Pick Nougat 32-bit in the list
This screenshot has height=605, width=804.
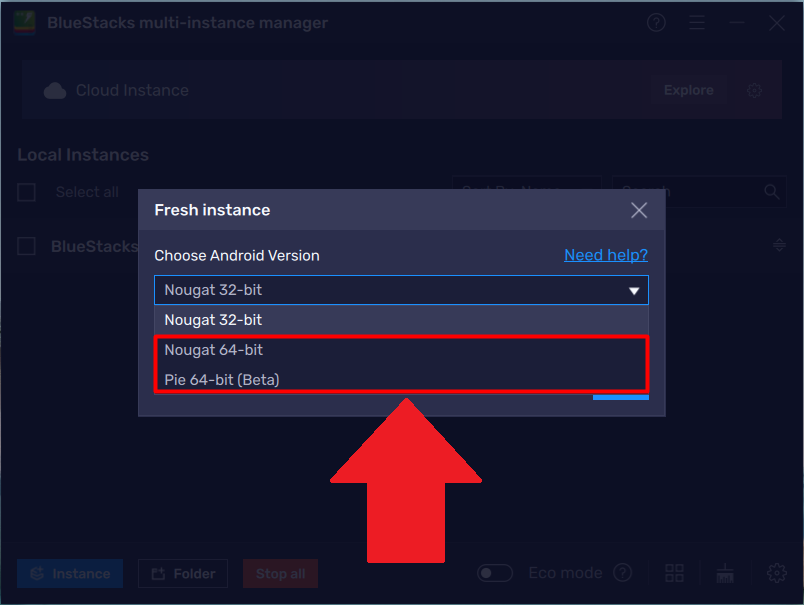[x=401, y=320]
